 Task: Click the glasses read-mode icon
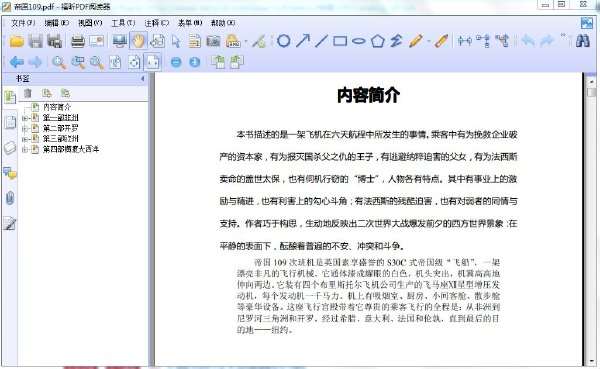point(157,41)
